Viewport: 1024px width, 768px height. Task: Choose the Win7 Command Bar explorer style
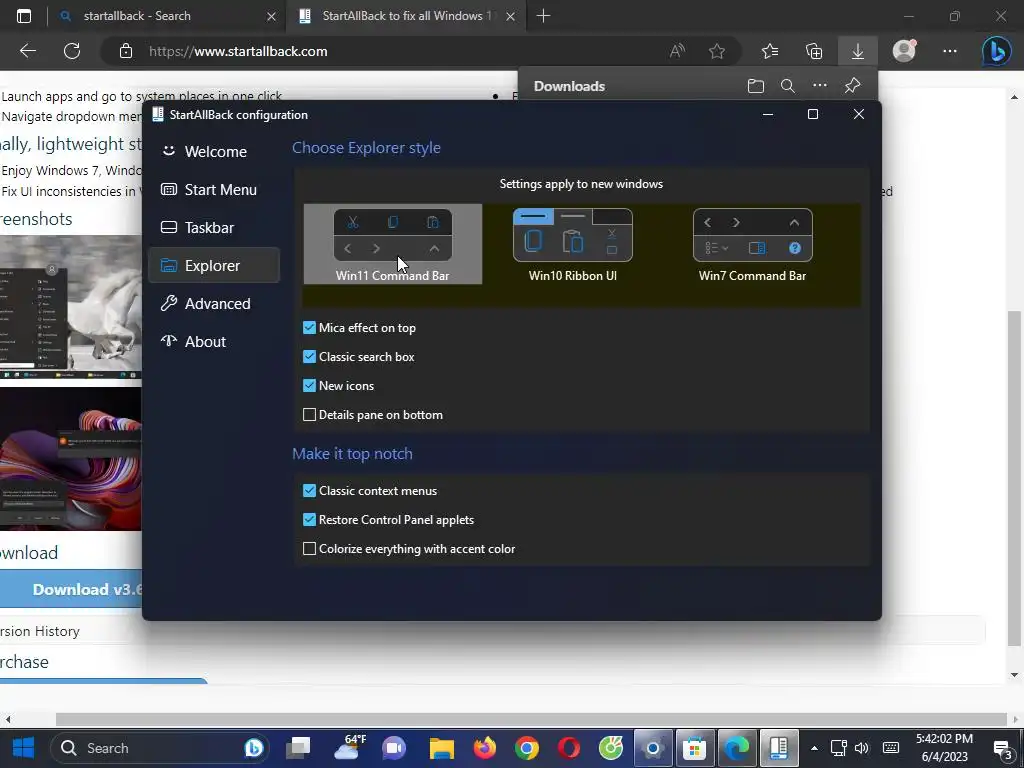(x=752, y=244)
